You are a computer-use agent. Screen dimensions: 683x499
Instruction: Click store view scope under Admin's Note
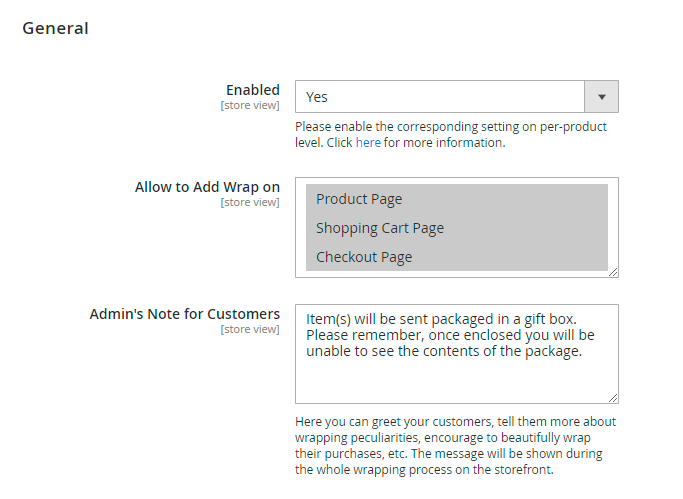pyautogui.click(x=250, y=330)
